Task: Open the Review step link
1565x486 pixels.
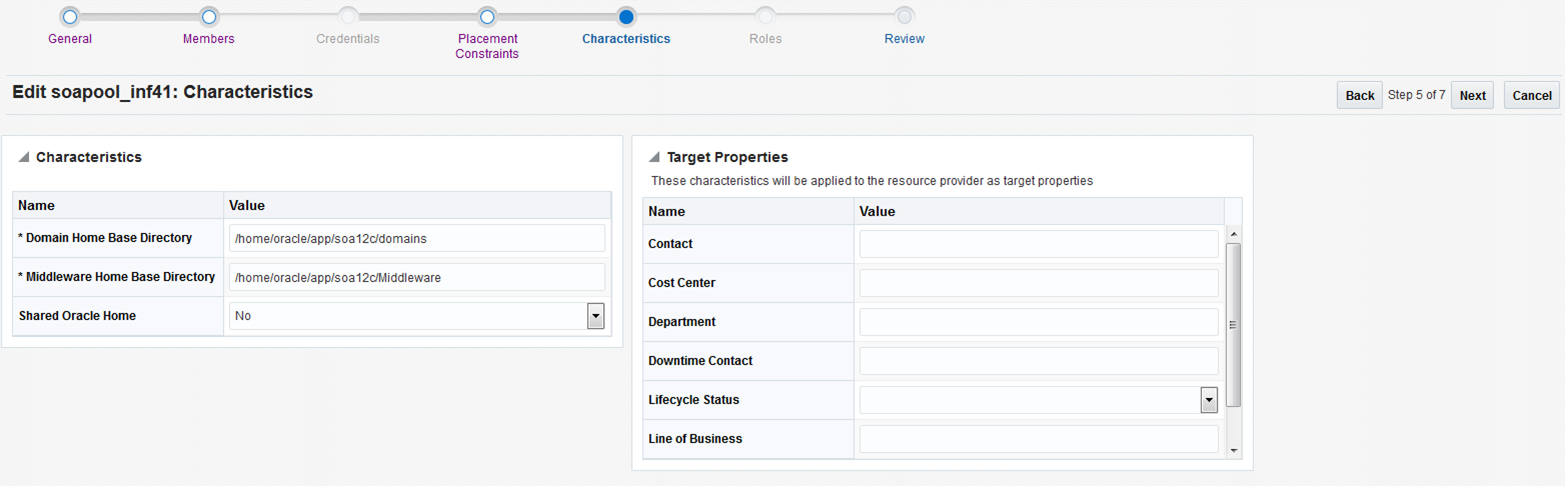Action: pyautogui.click(x=904, y=39)
